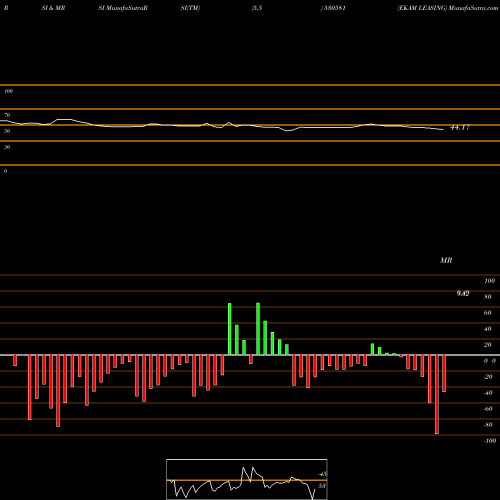Click the -20 label on MR scale
Screen dimensions: 500x500
(x=488, y=377)
